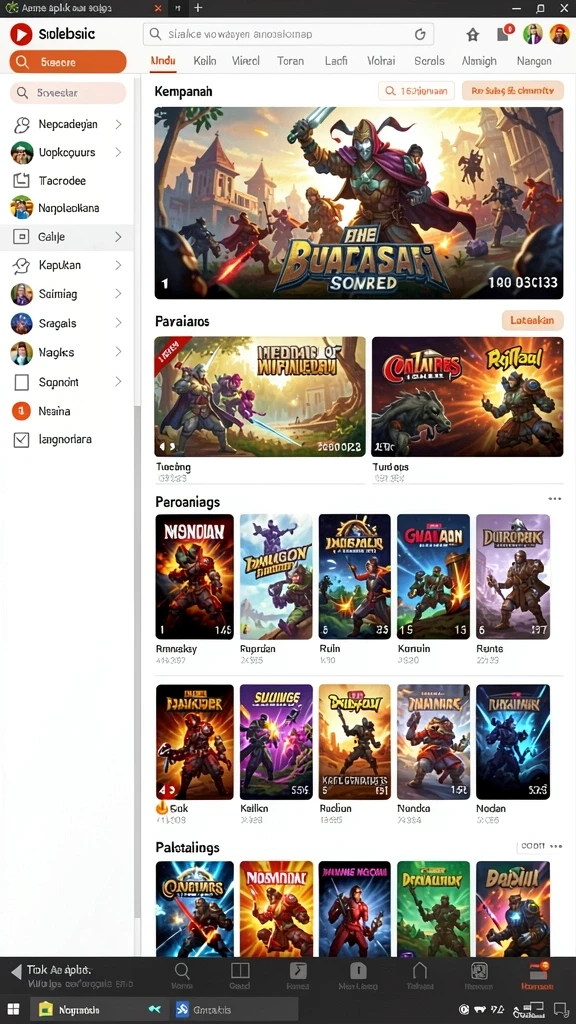This screenshot has width=576, height=1024.
Task: Toggle the Iangnoriara checkbox
Action: pos(22,440)
